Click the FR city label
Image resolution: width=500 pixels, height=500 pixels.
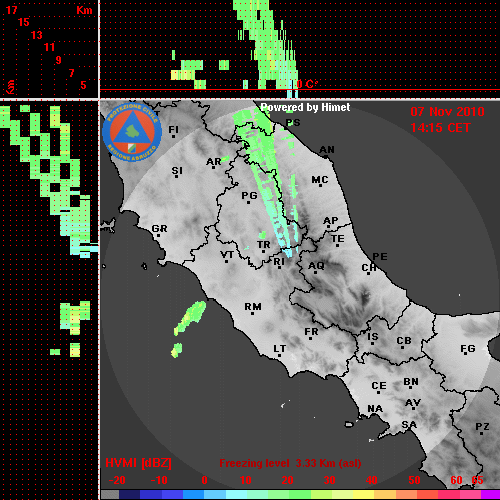click(311, 332)
